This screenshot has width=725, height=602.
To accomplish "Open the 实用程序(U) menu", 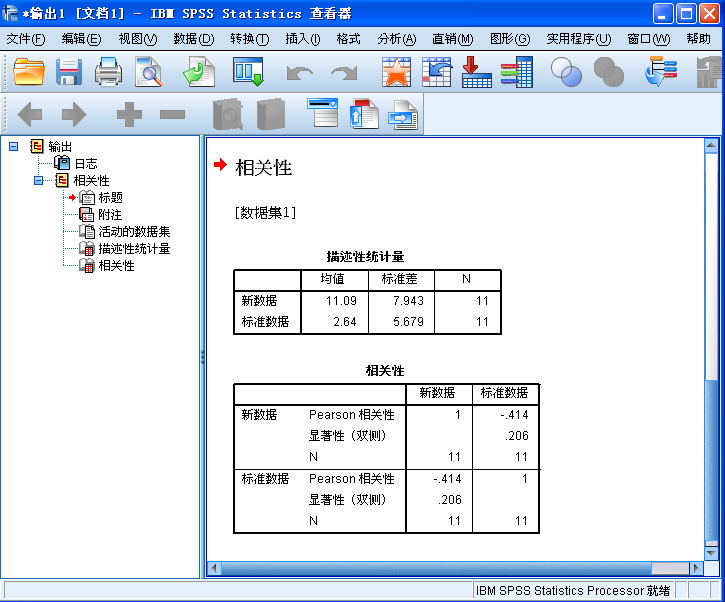I will (579, 39).
